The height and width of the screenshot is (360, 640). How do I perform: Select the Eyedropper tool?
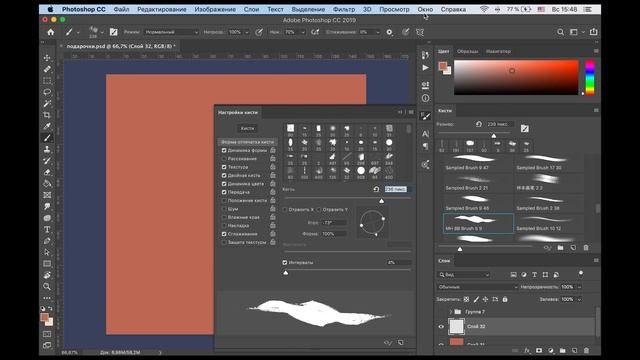(x=47, y=126)
